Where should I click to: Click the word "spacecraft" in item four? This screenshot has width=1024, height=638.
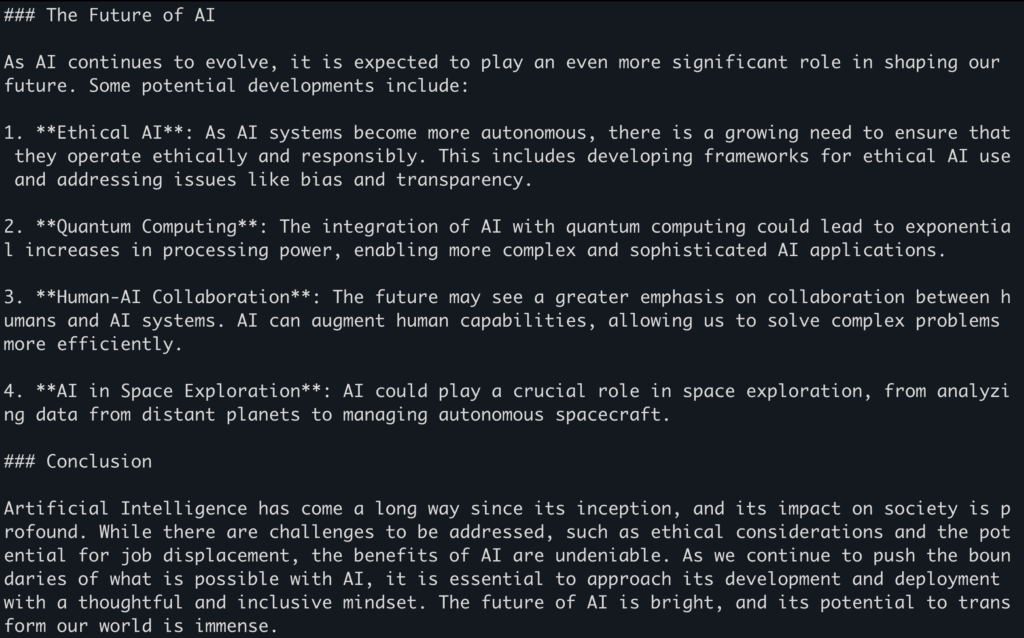pos(608,415)
